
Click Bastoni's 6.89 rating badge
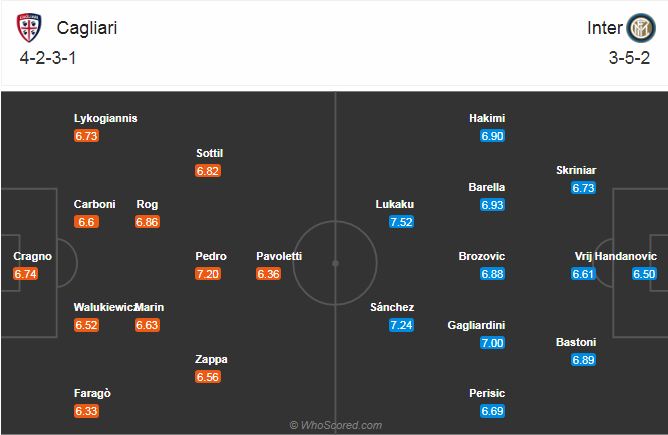(583, 360)
